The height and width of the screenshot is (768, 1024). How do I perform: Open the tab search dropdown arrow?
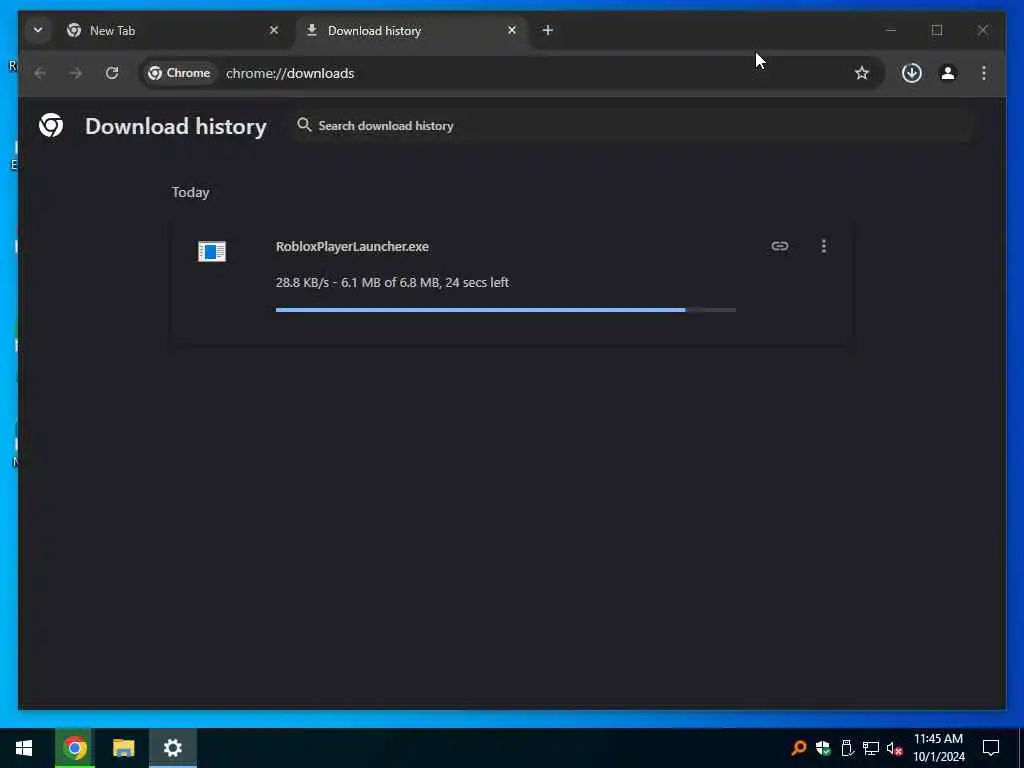tap(38, 30)
